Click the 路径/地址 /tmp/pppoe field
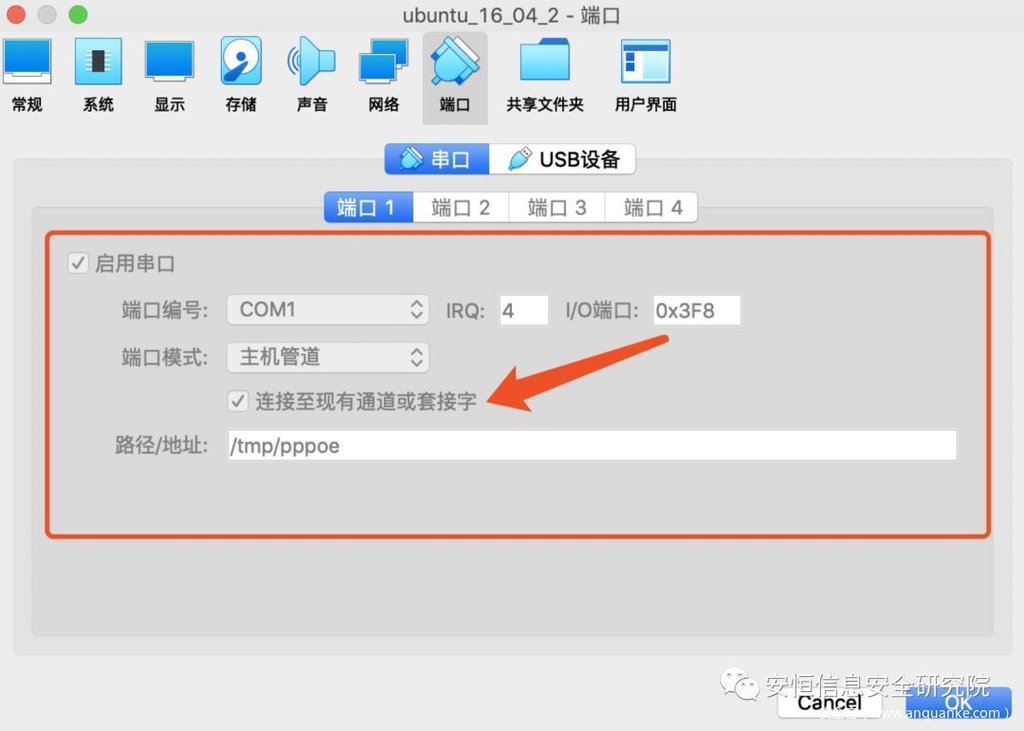Screen dimensions: 1024x731 (592, 446)
